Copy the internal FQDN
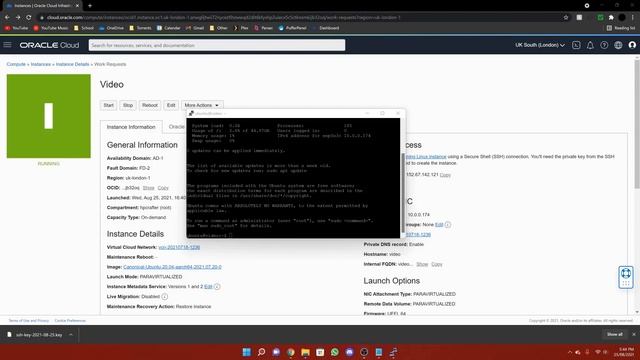Image resolution: width=640 pixels, height=360 pixels. point(437,264)
